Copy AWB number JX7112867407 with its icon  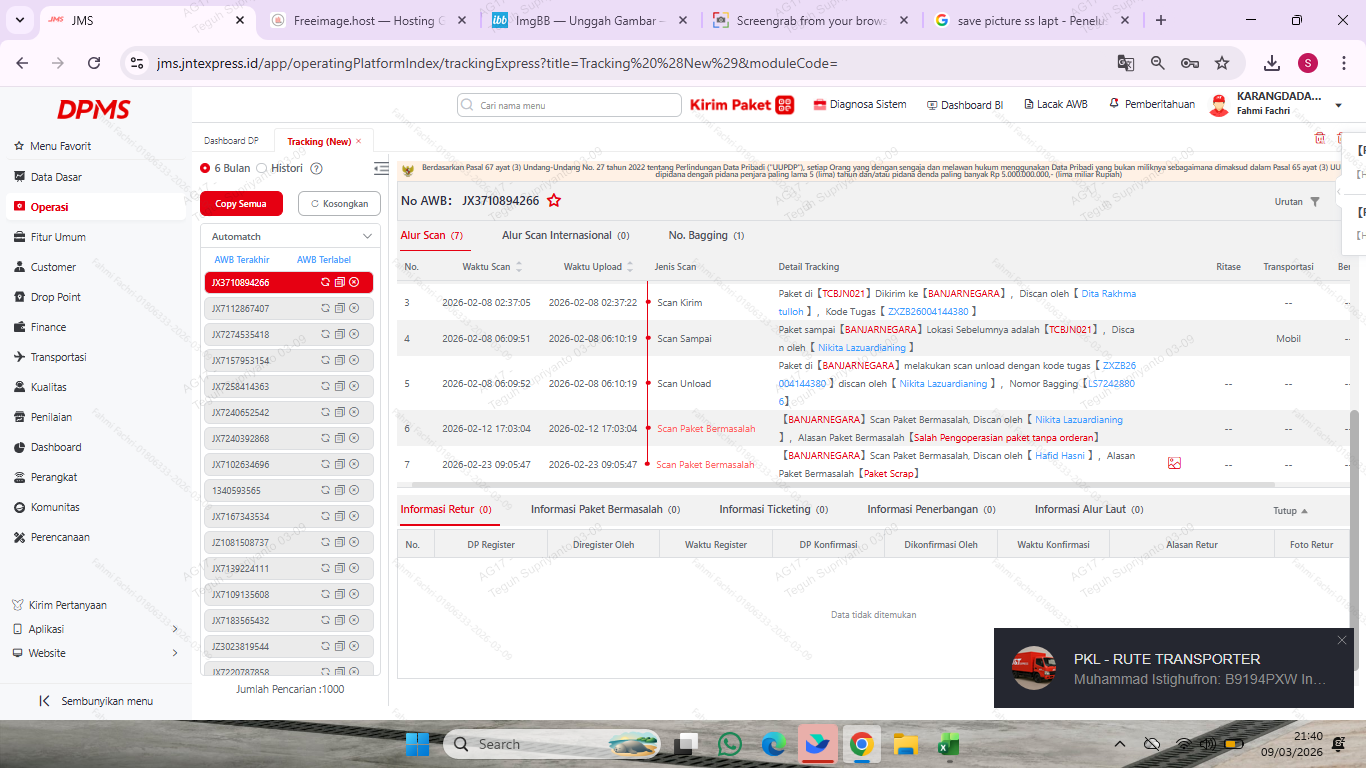click(x=339, y=308)
